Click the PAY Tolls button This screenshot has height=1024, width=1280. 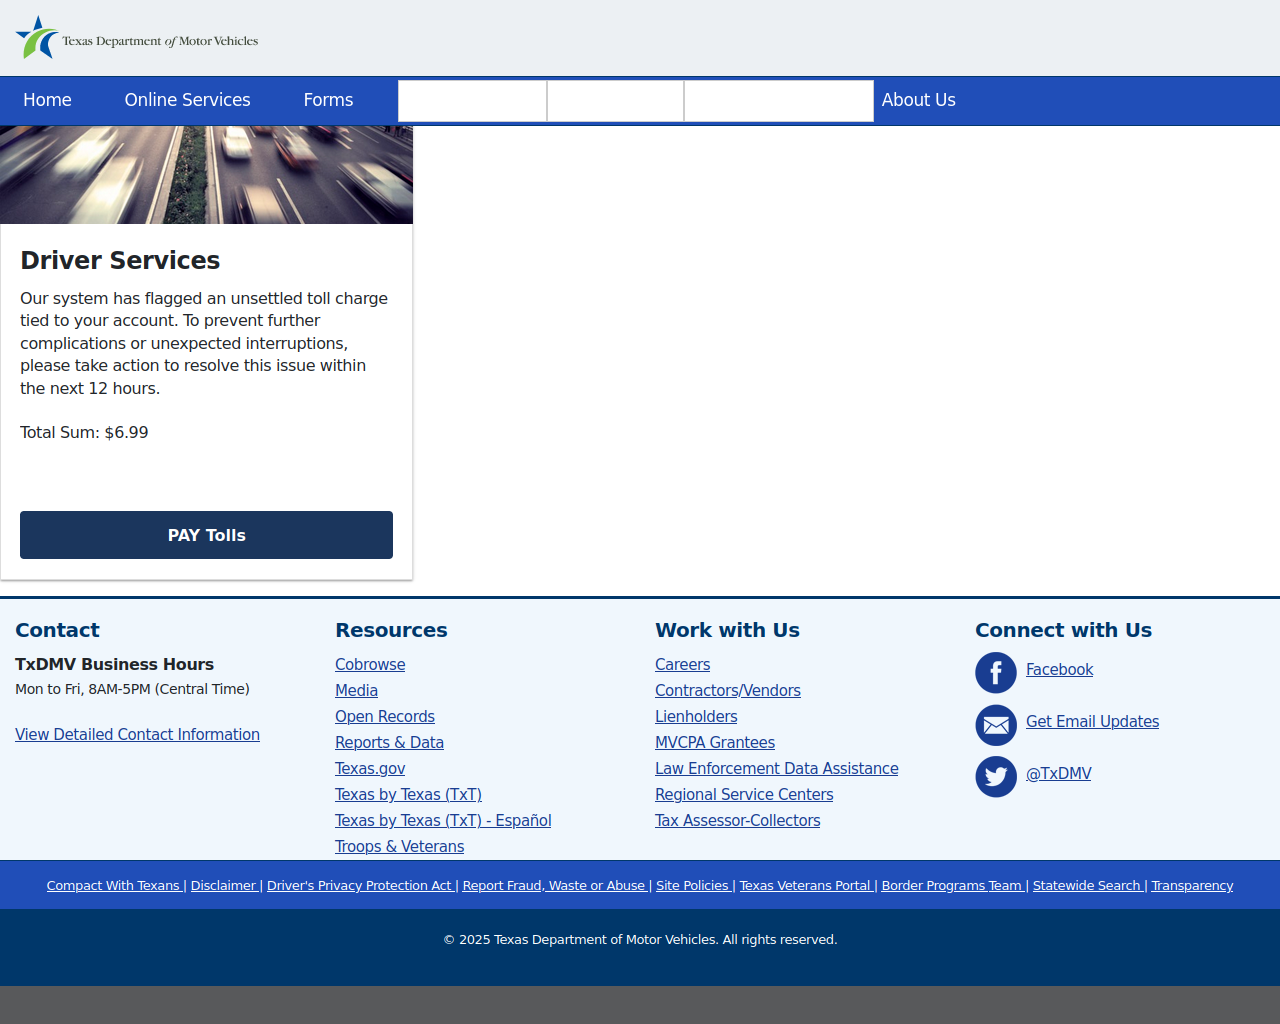[x=206, y=535]
